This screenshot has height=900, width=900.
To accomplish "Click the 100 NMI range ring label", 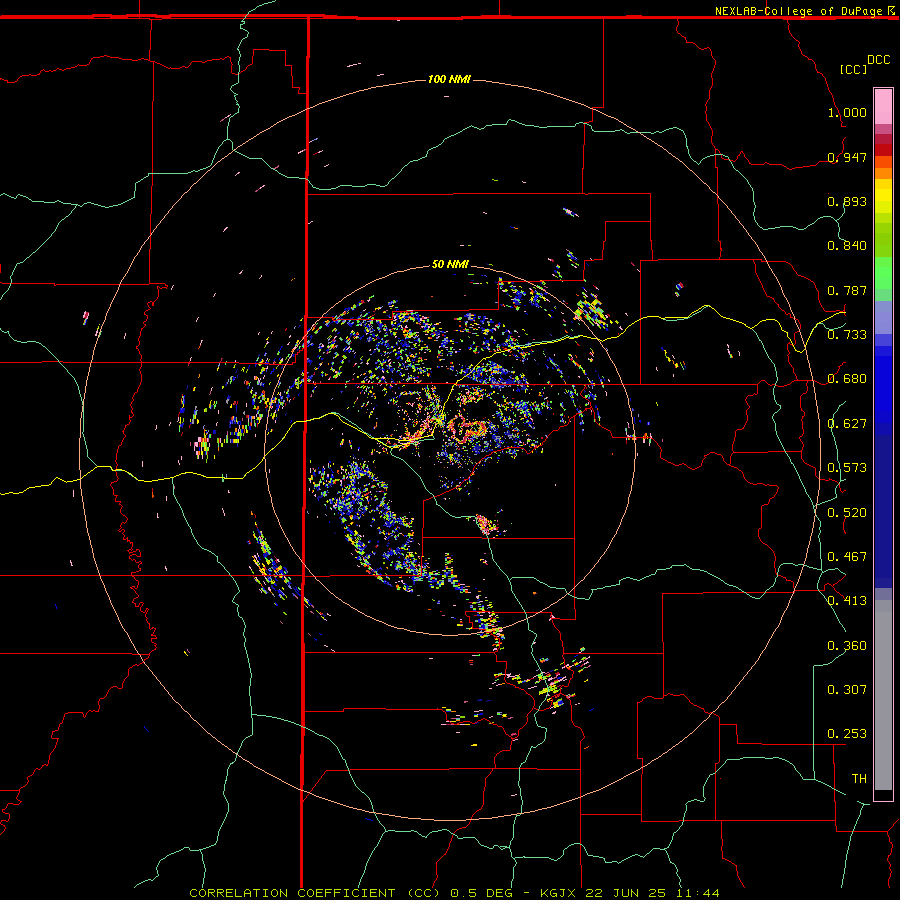I will (449, 79).
